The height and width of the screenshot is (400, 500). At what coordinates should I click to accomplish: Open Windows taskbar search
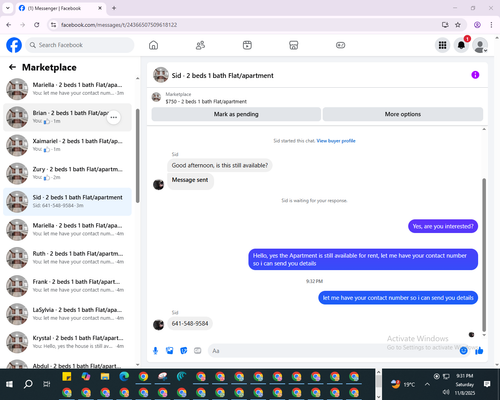tap(28, 384)
